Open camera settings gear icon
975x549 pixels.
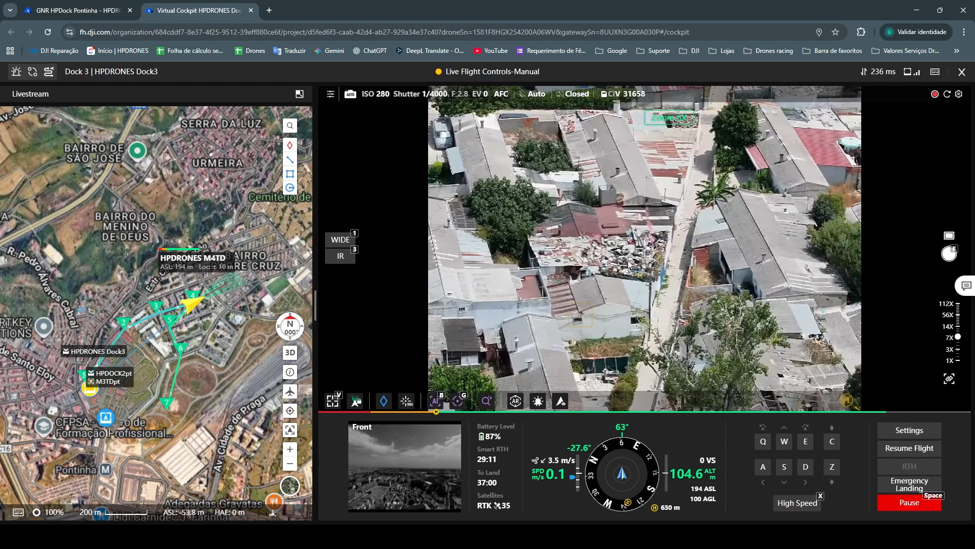[x=959, y=94]
